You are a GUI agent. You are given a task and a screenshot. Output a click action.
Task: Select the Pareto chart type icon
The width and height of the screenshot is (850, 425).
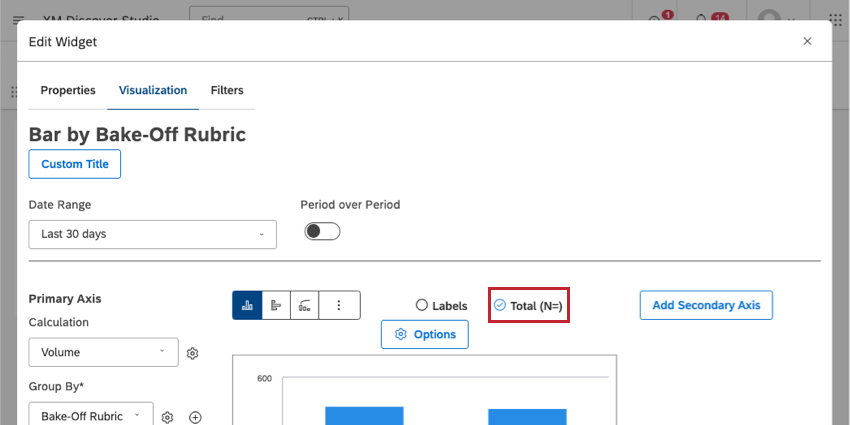[305, 305]
